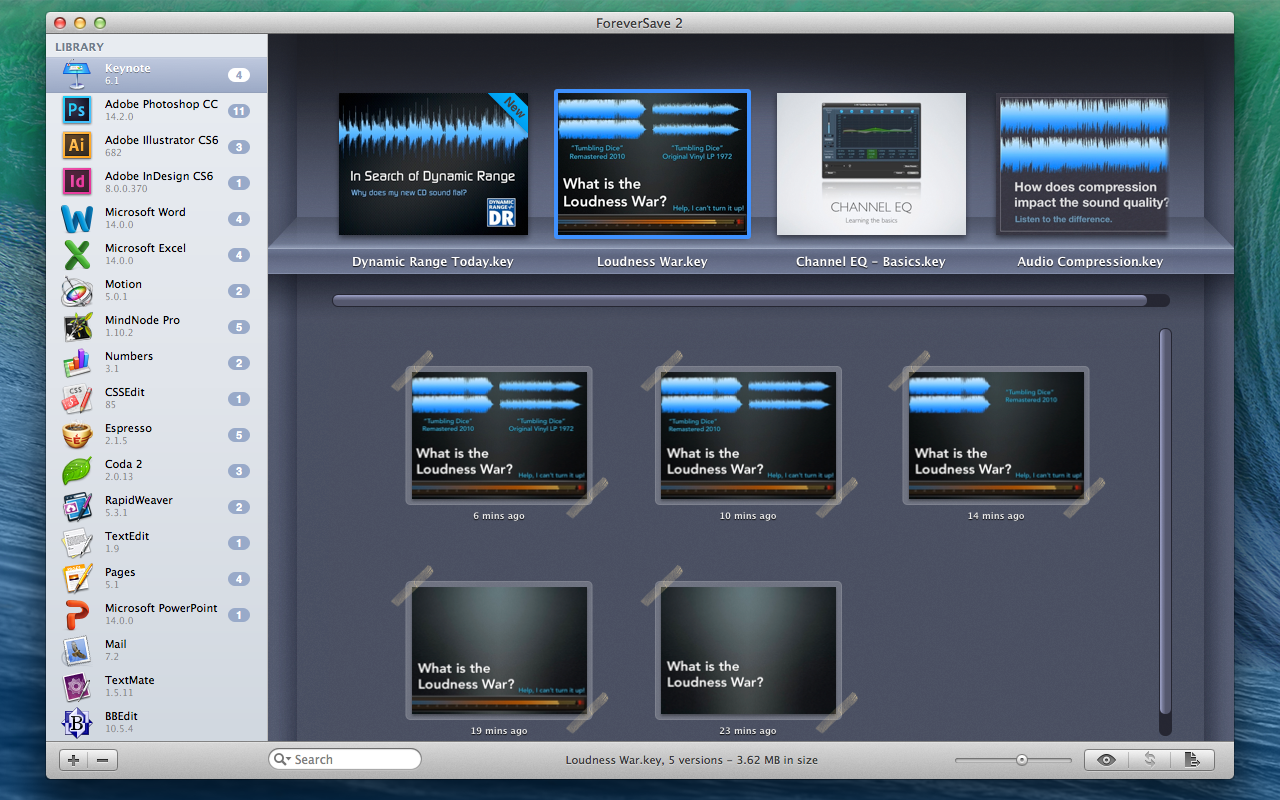Click the ForeverSave 2 window title

point(640,23)
